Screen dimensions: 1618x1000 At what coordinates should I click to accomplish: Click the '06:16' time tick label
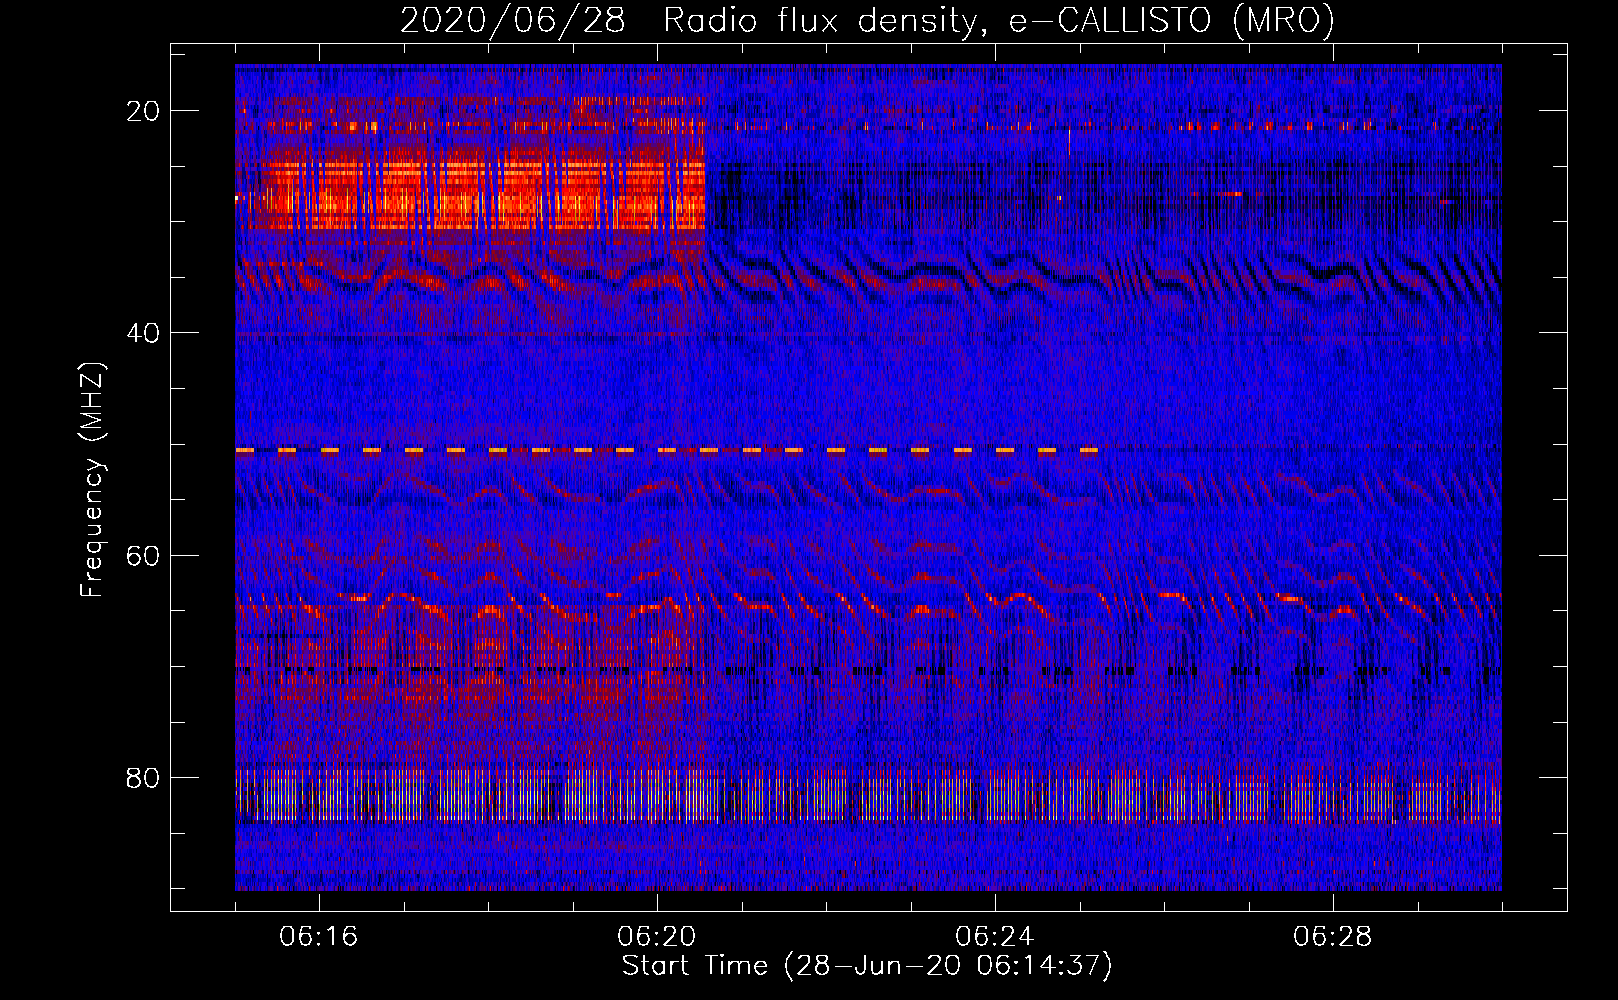point(318,937)
